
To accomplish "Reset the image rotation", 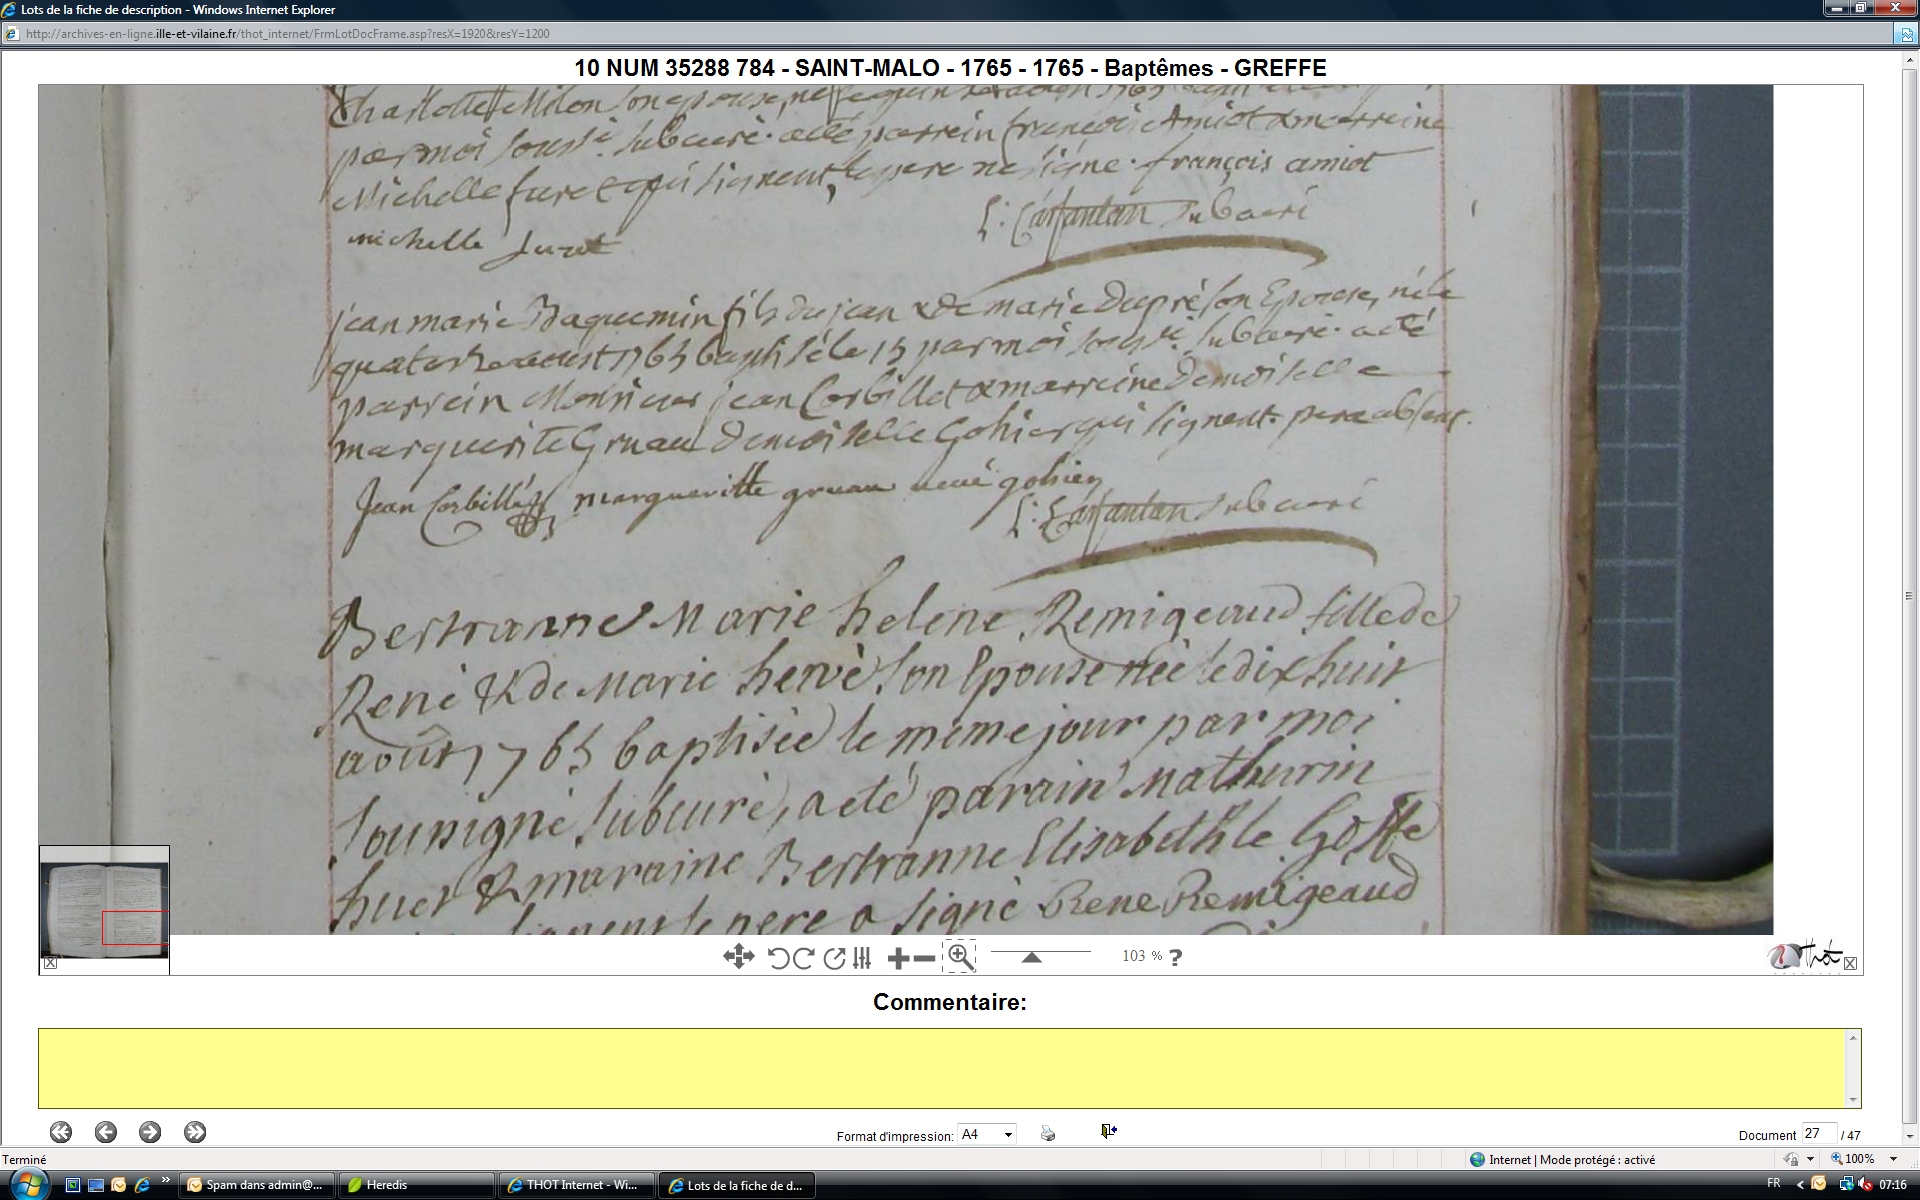I will 834,958.
